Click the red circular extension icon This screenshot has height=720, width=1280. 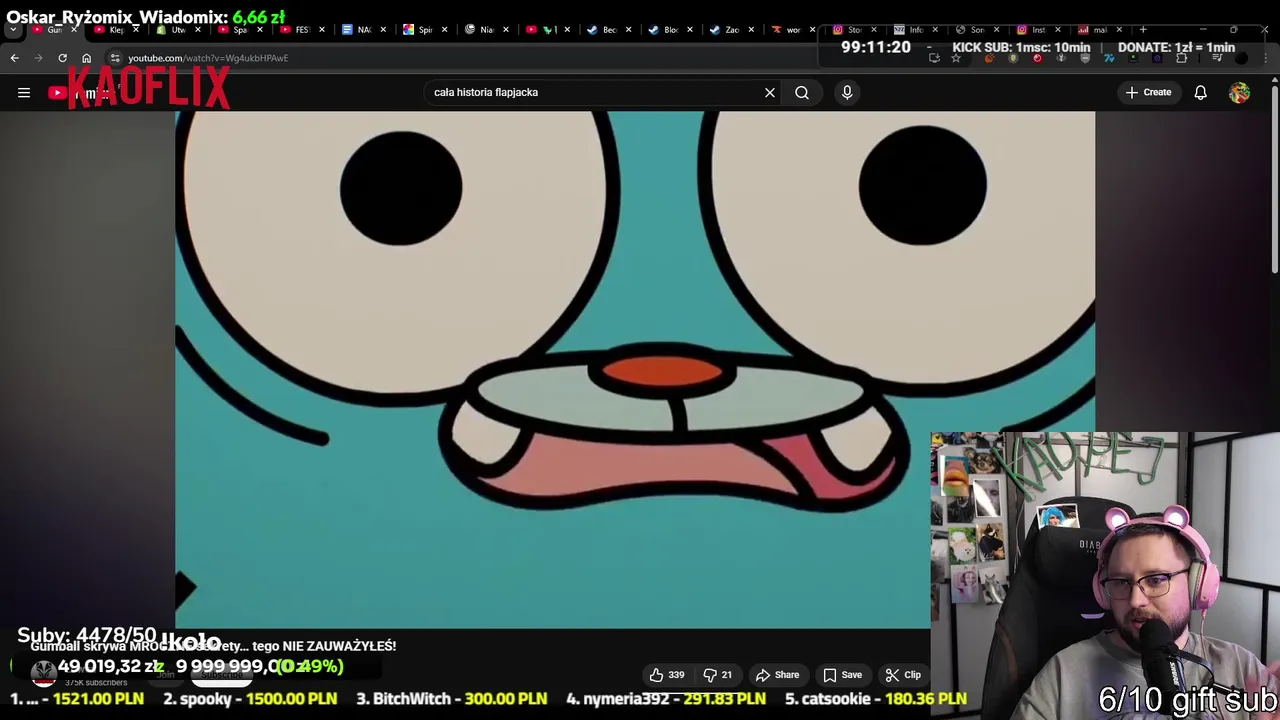[x=1037, y=58]
